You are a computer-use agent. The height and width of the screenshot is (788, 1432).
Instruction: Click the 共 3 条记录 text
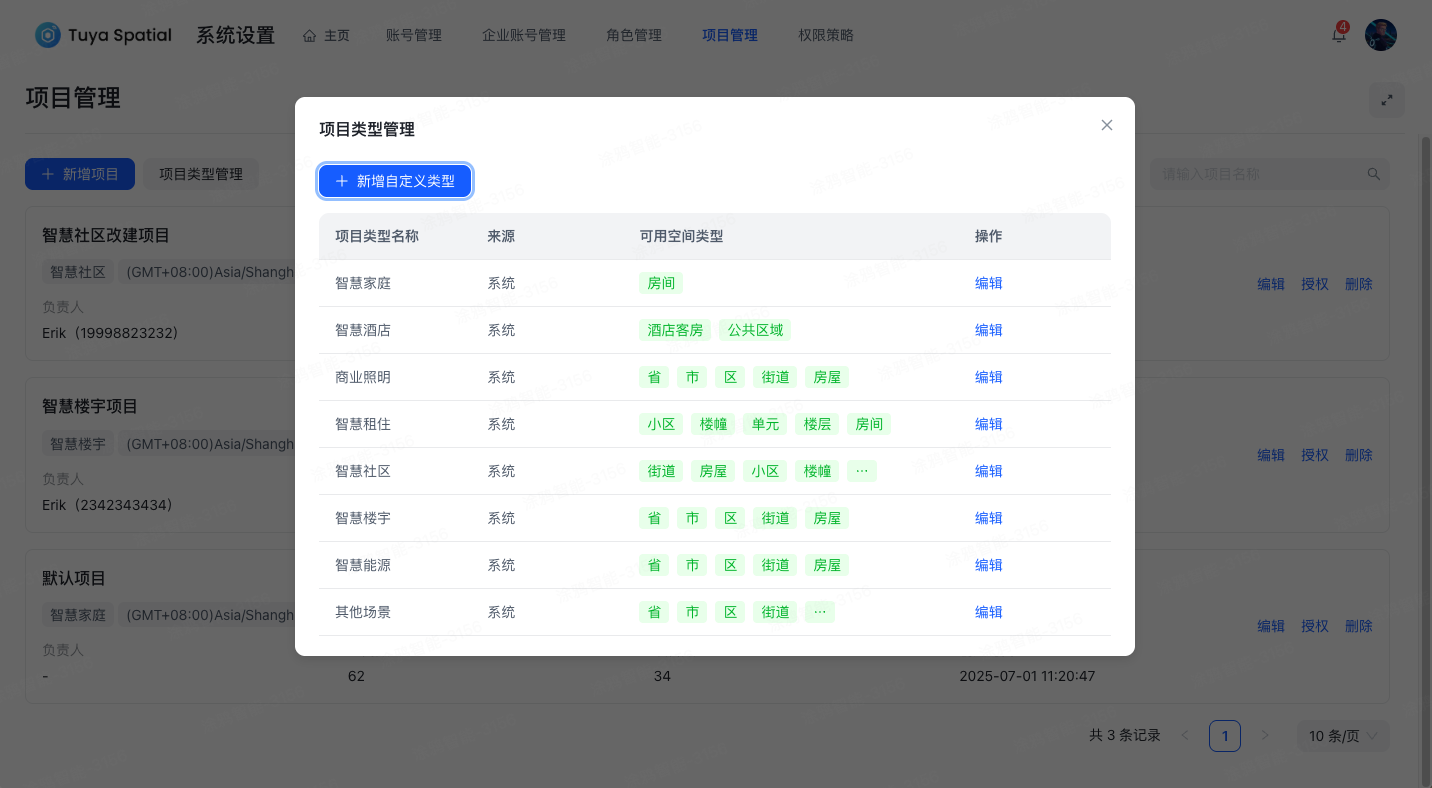click(1125, 736)
